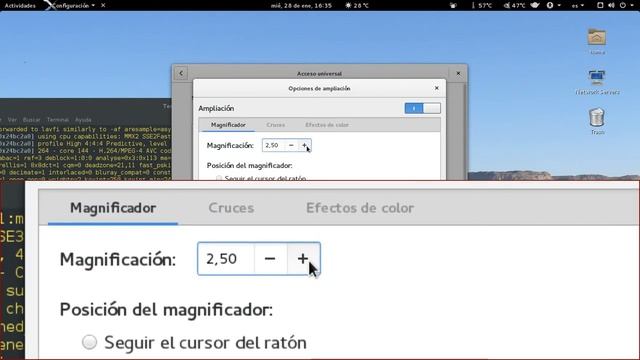Select Seguir el cursor radio in small dialog
This screenshot has height=360, width=640.
click(x=219, y=178)
